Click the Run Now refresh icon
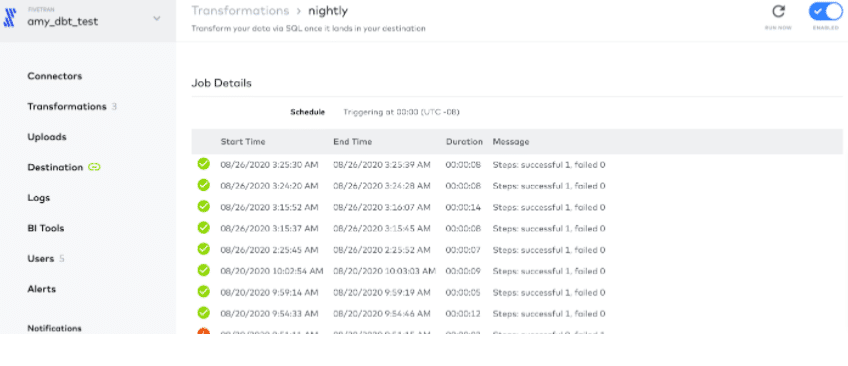The height and width of the screenshot is (366, 848). coord(778,11)
